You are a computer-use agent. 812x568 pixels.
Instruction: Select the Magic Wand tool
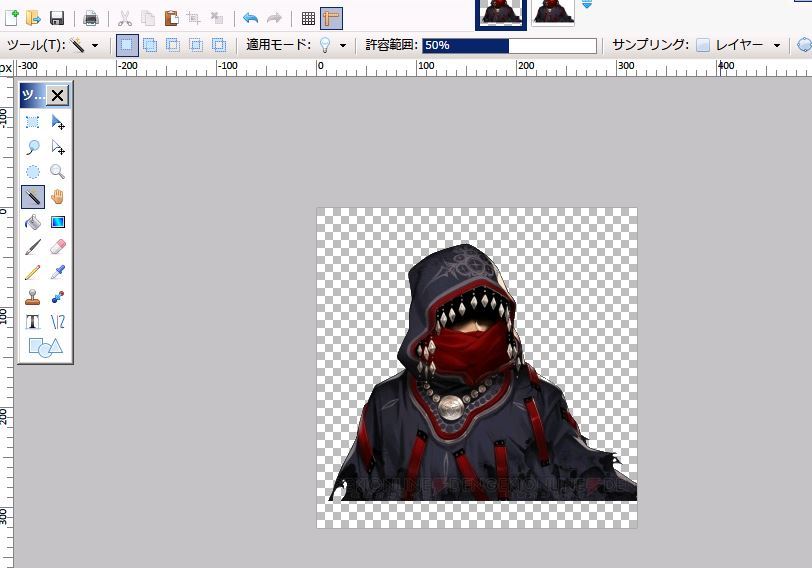click(33, 197)
